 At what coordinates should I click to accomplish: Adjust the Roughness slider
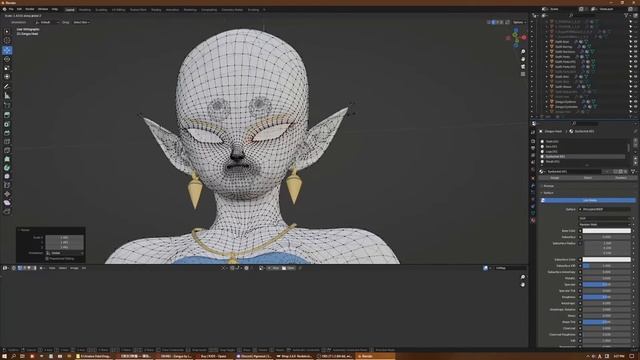[607, 297]
